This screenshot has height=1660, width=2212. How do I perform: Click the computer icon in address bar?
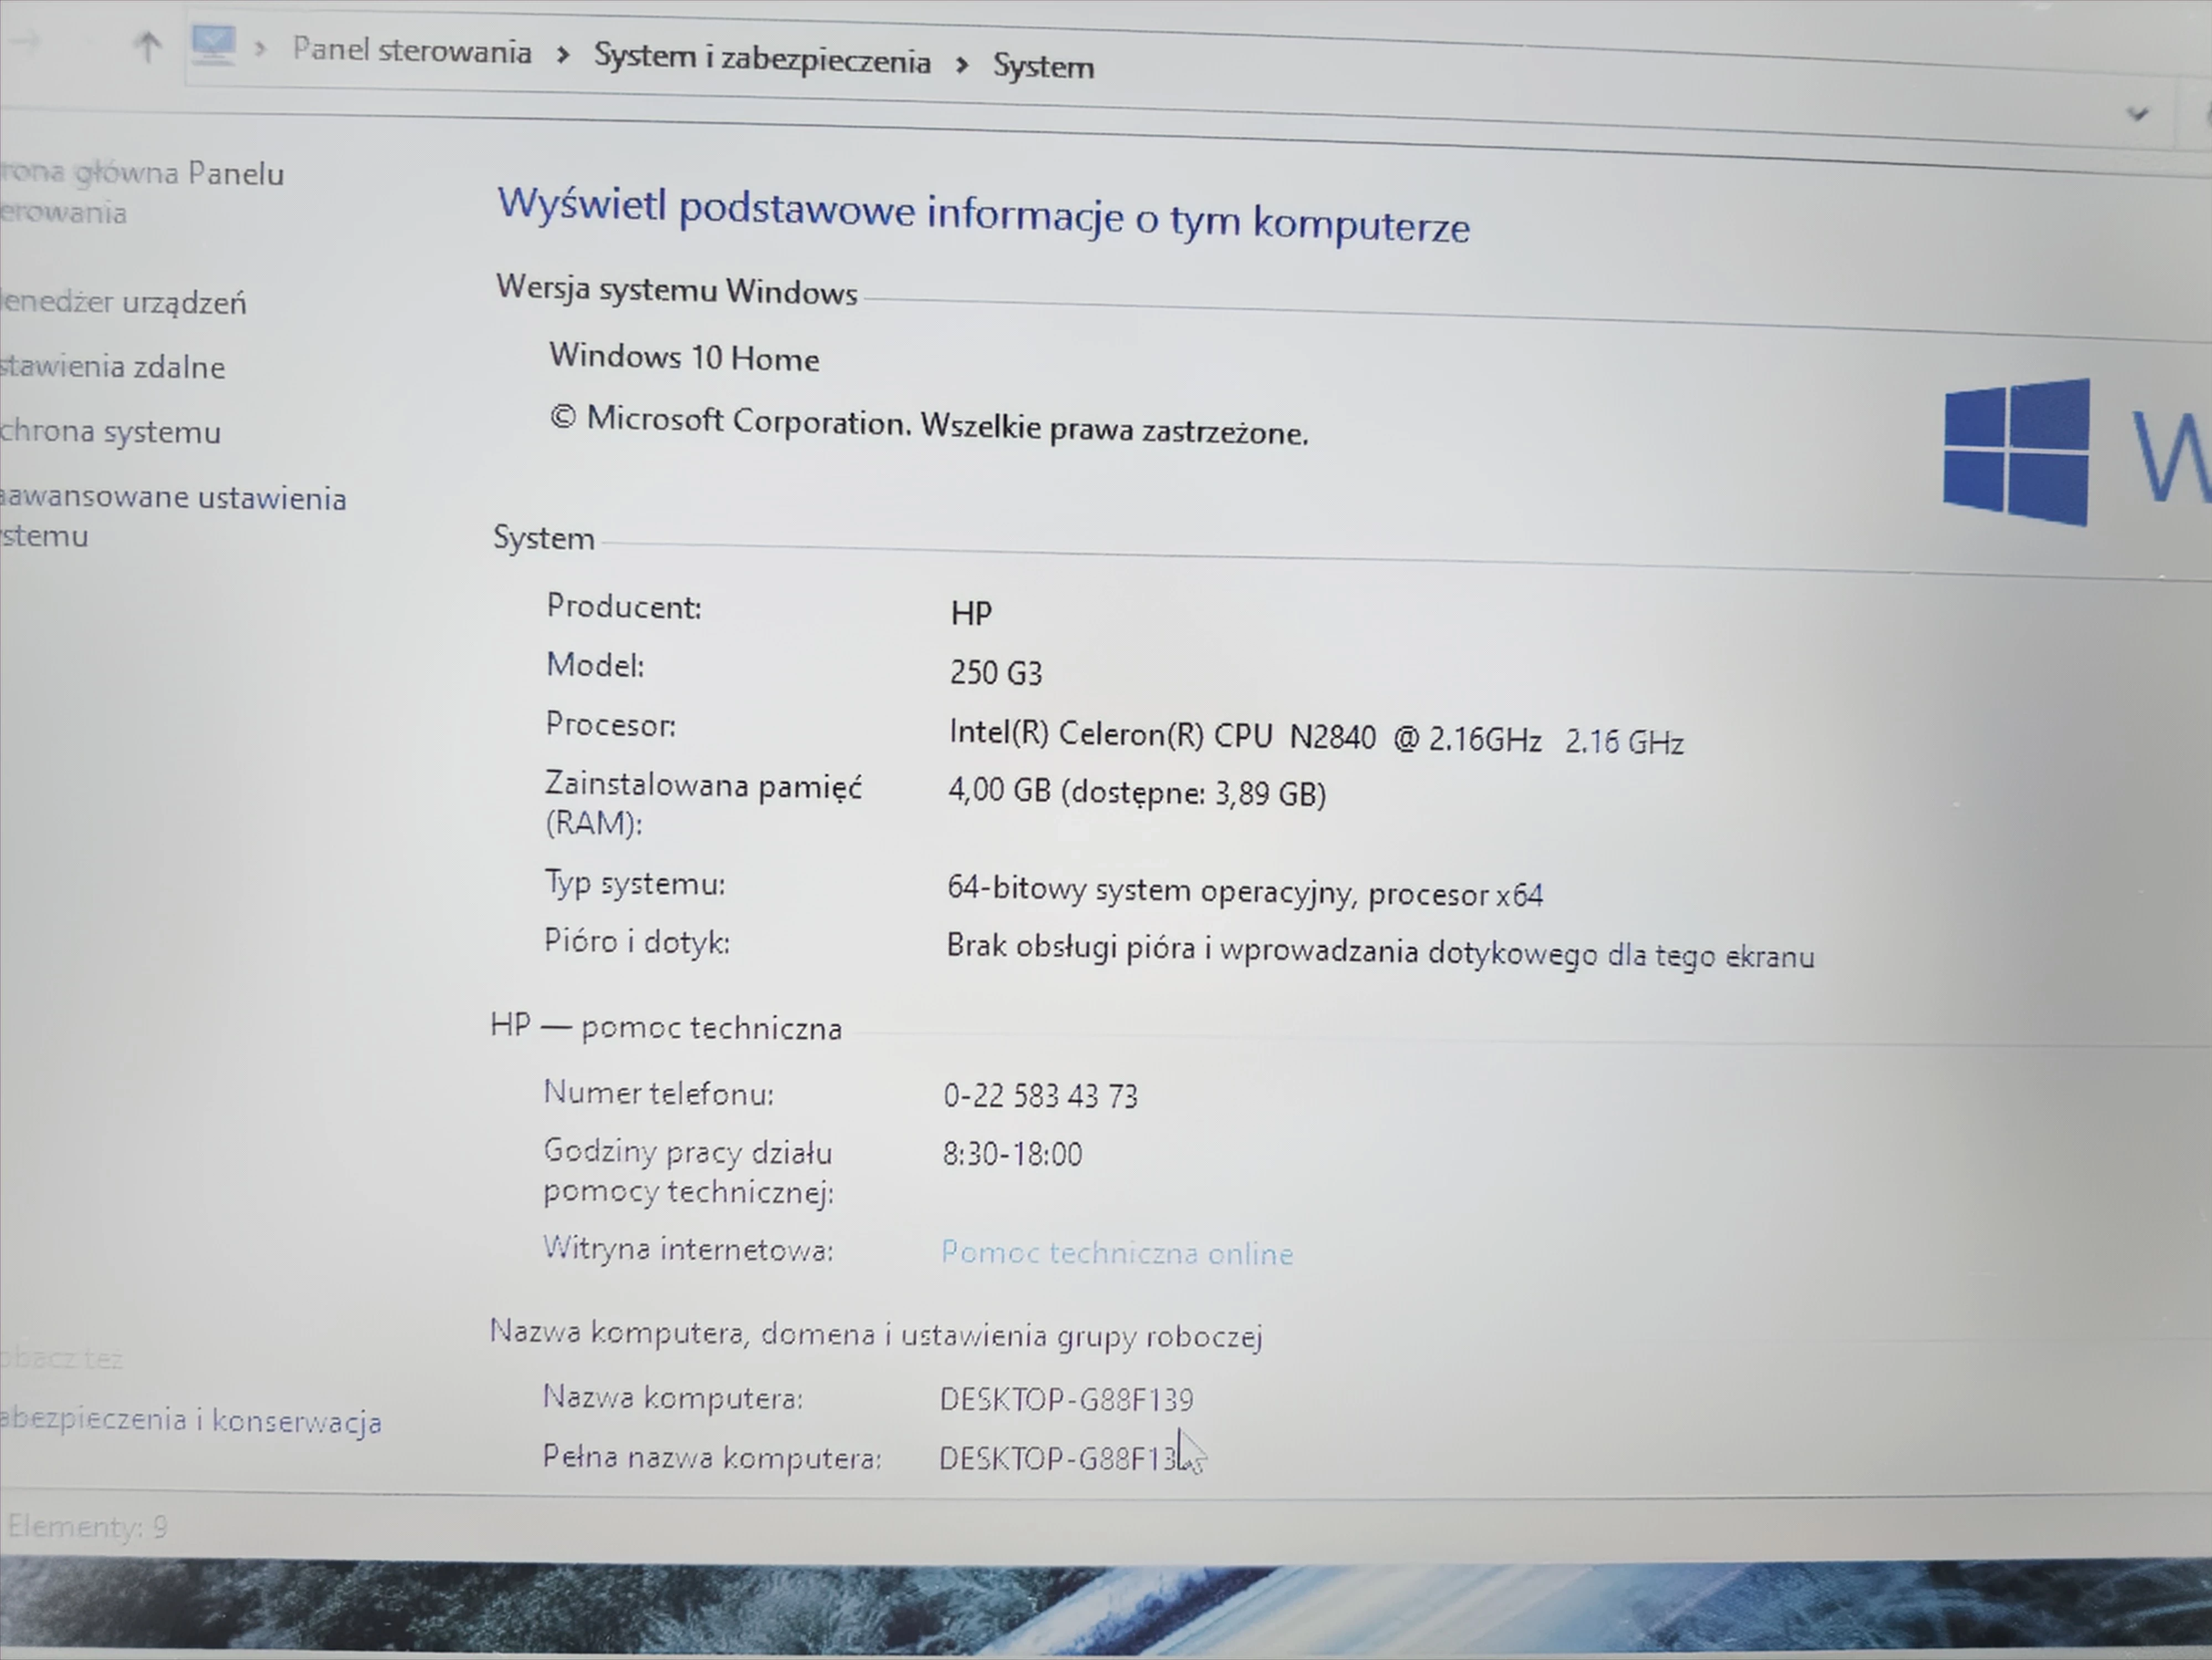pyautogui.click(x=213, y=46)
